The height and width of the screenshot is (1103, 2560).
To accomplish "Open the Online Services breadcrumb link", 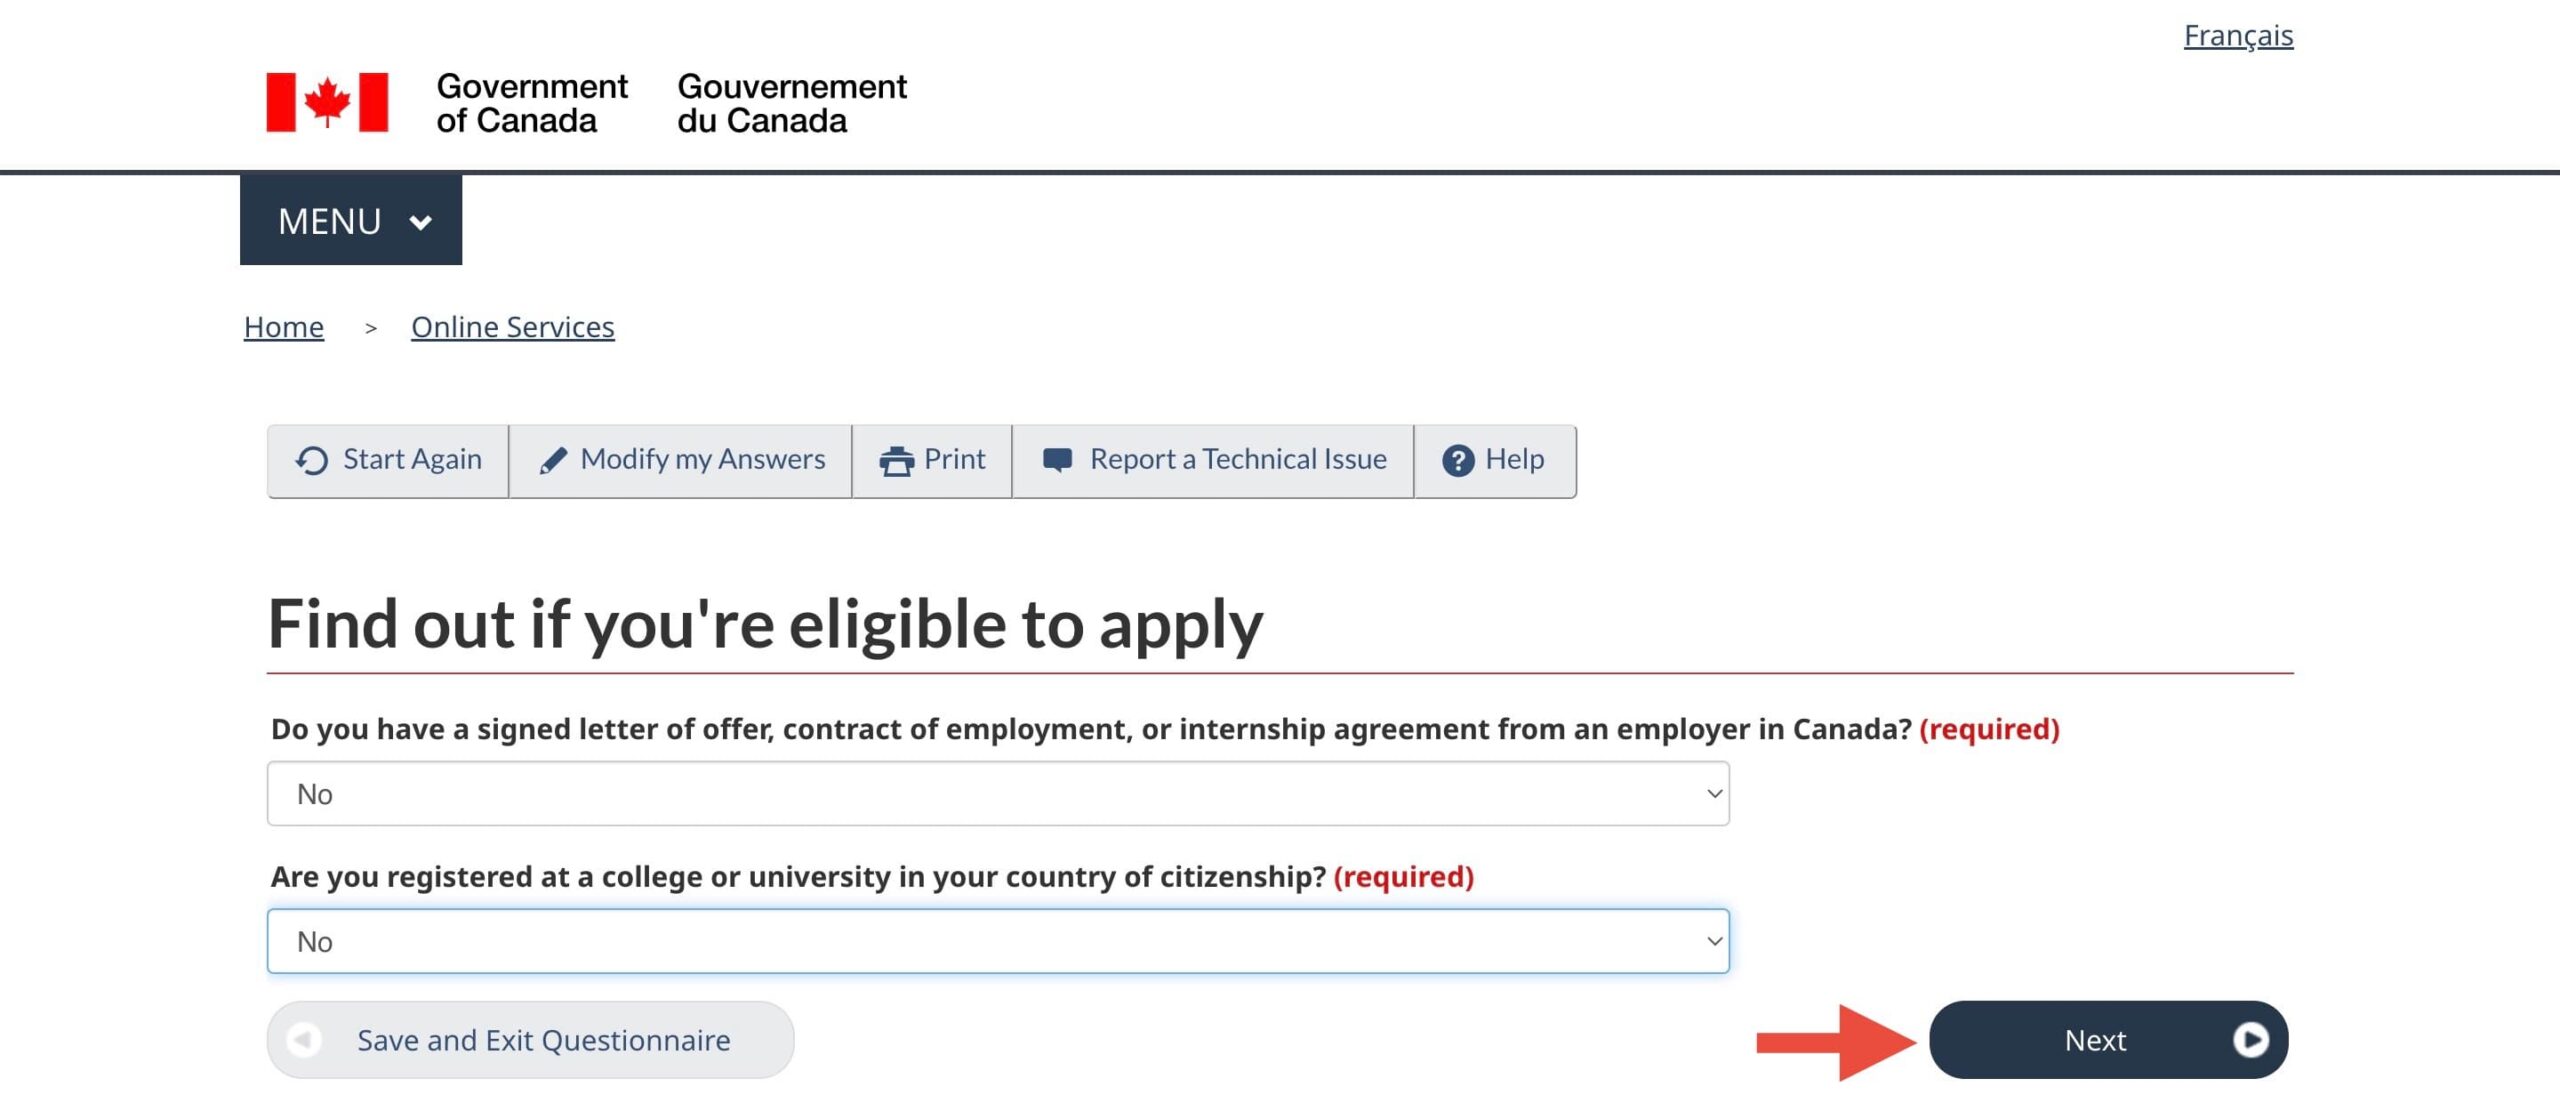I will (x=512, y=327).
